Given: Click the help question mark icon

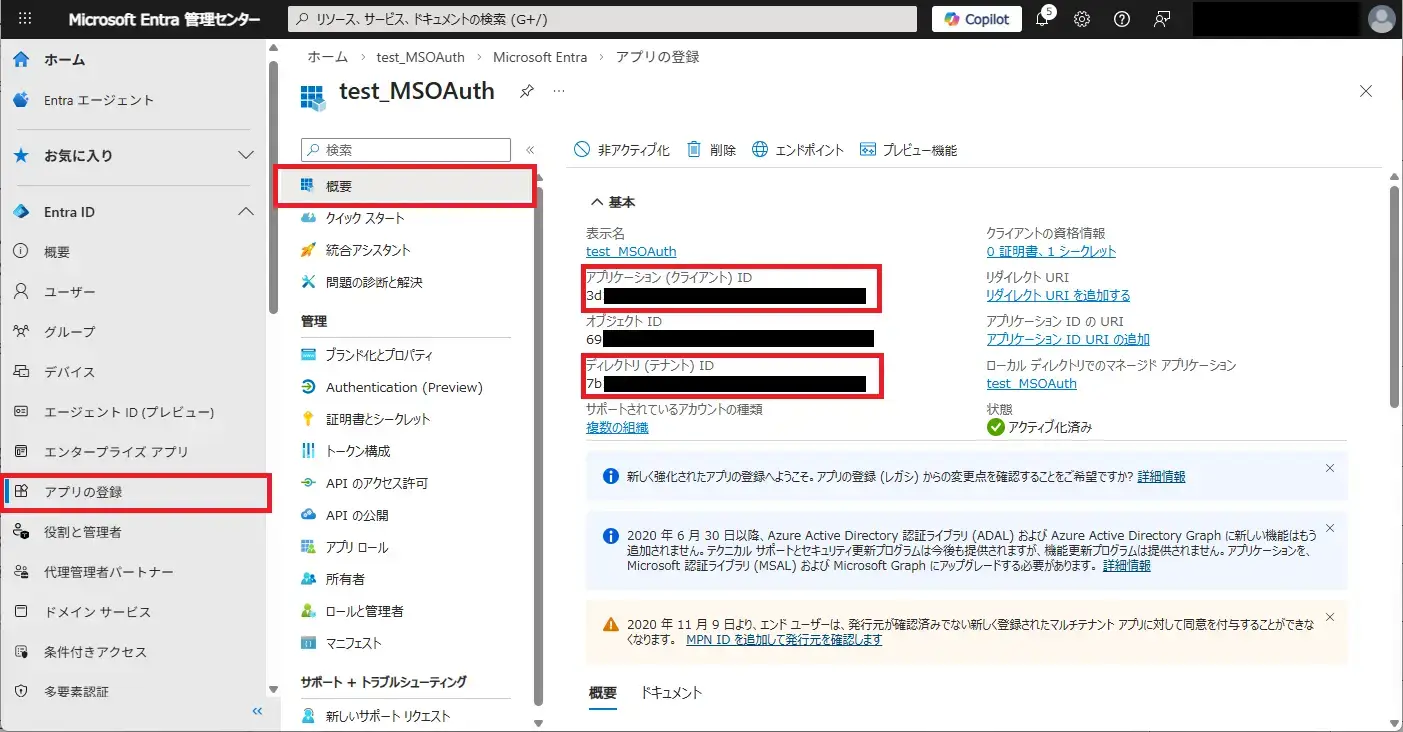Looking at the screenshot, I should [1122, 20].
